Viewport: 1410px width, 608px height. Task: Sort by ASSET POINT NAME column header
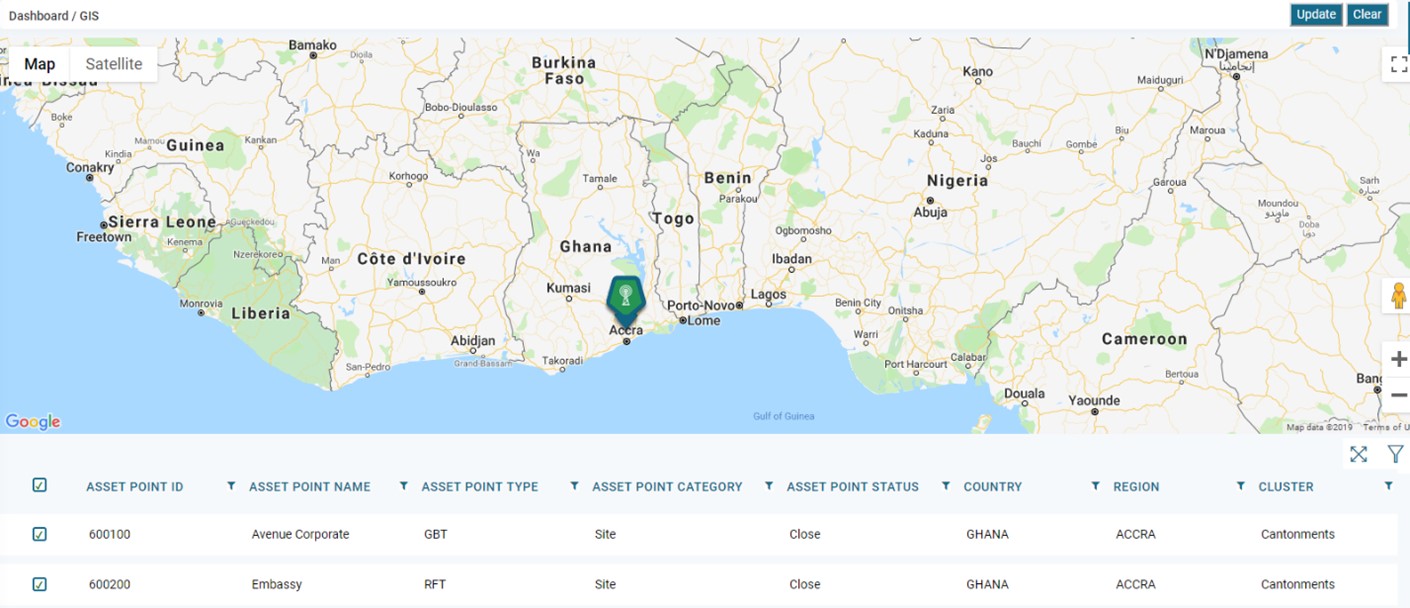point(310,487)
